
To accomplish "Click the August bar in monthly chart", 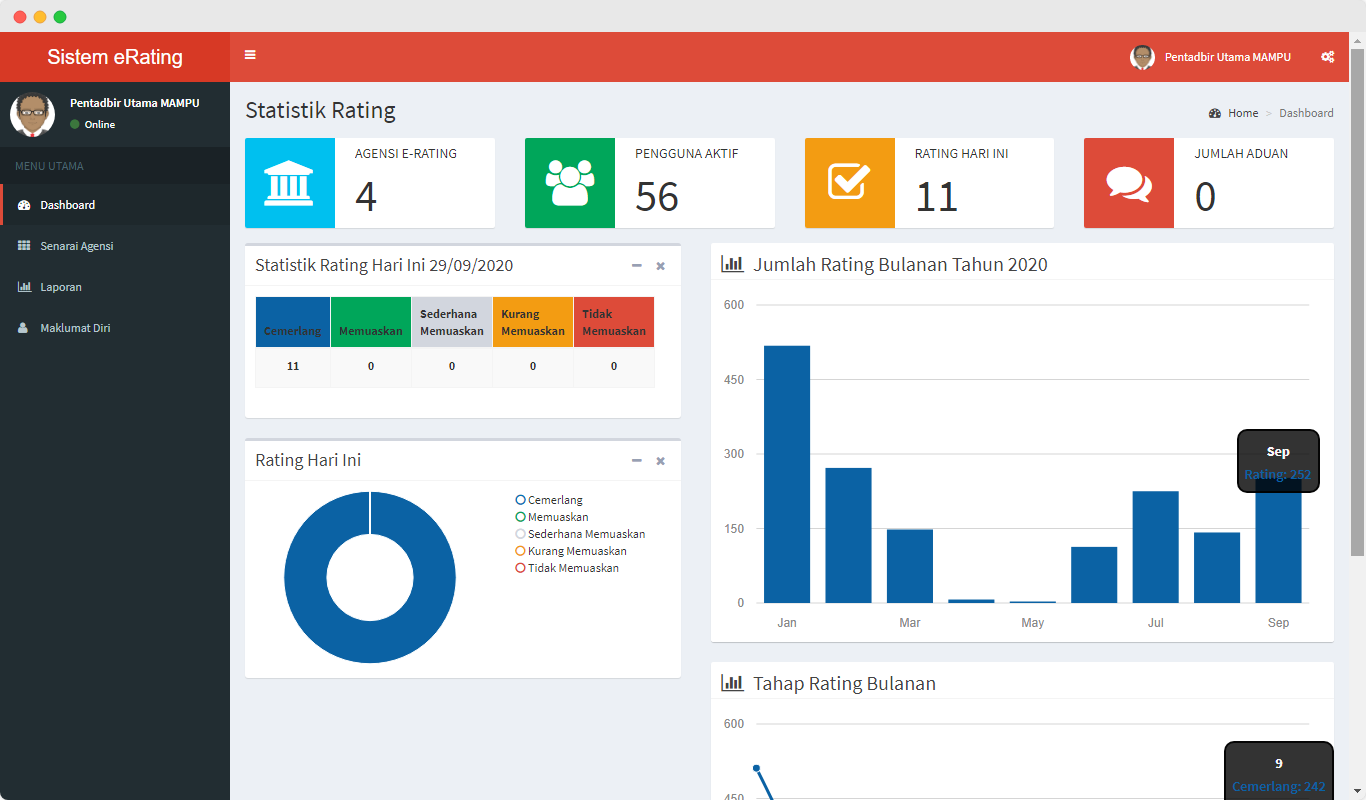I will click(x=1217, y=568).
